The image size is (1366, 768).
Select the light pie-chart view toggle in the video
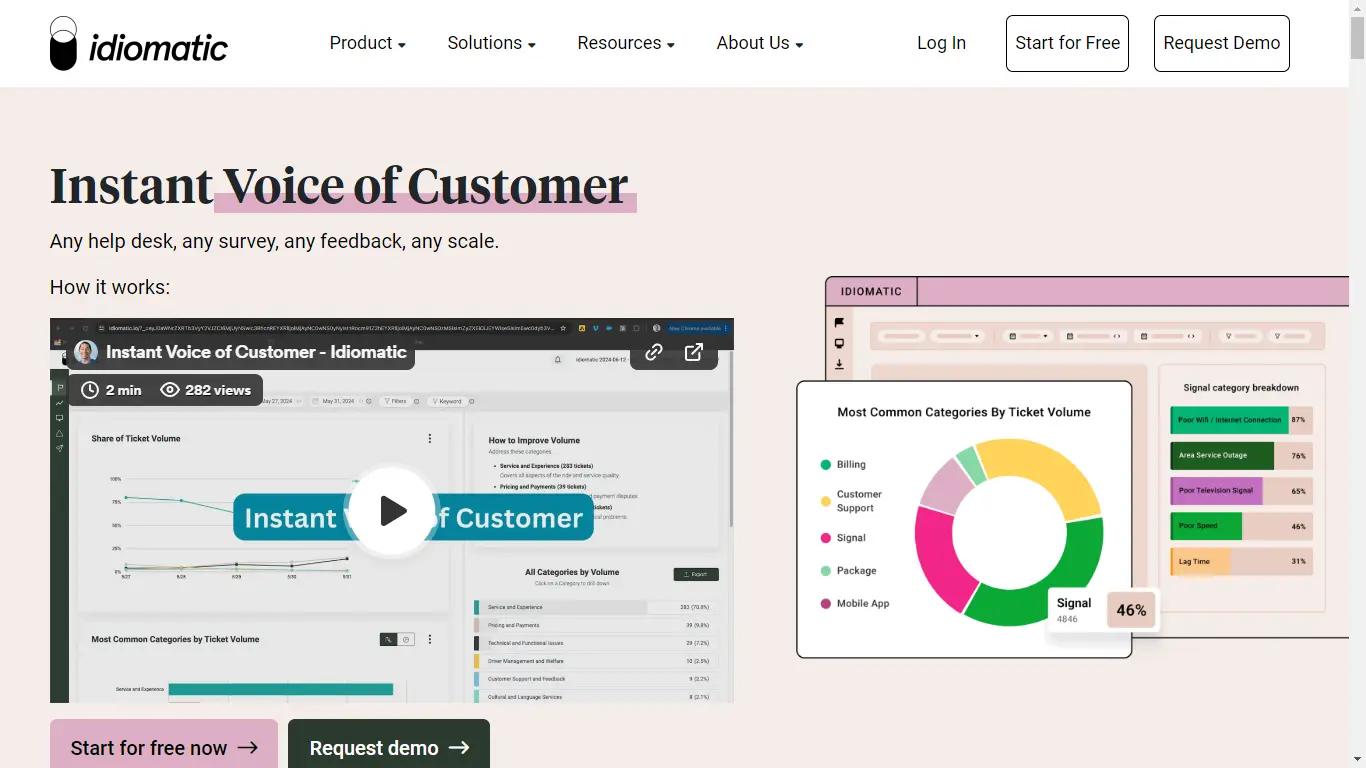click(x=406, y=639)
